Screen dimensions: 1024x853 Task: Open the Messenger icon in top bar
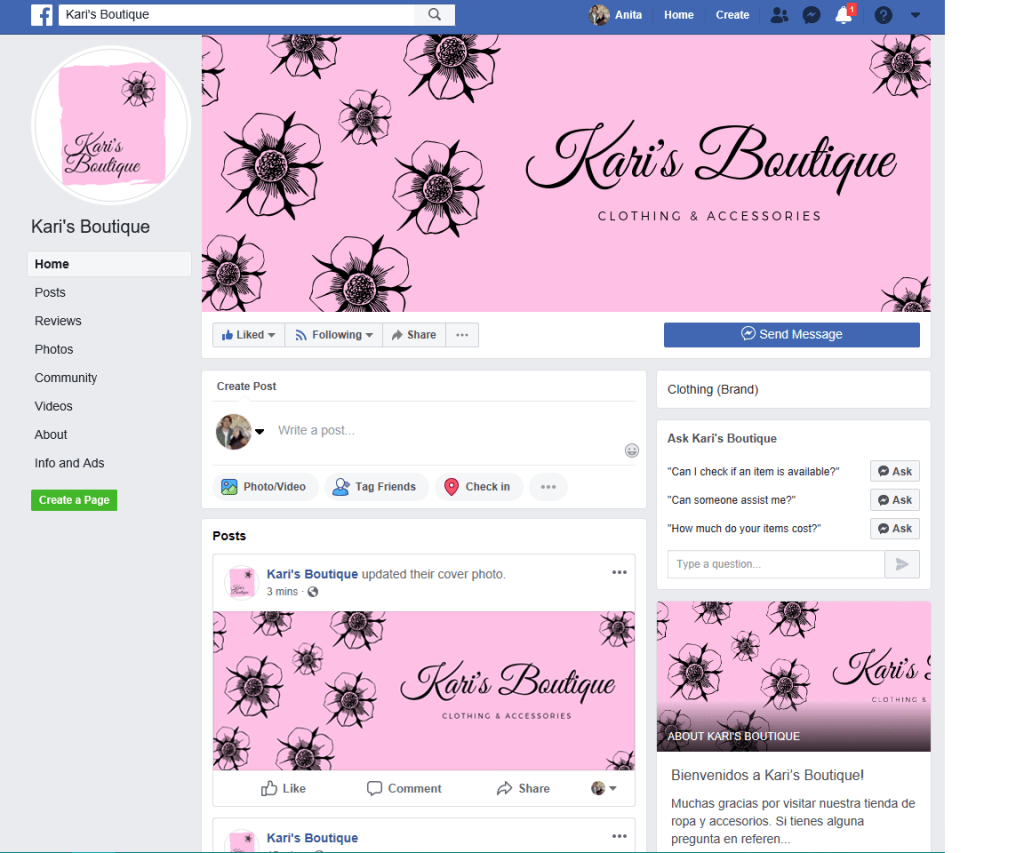tap(812, 15)
